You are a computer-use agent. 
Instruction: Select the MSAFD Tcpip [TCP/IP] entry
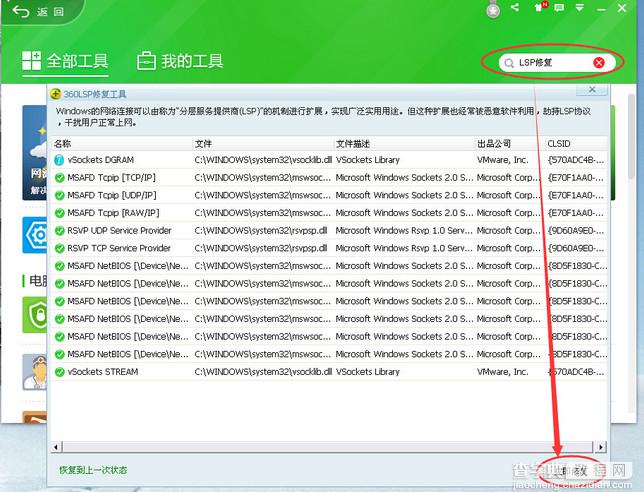point(111,177)
